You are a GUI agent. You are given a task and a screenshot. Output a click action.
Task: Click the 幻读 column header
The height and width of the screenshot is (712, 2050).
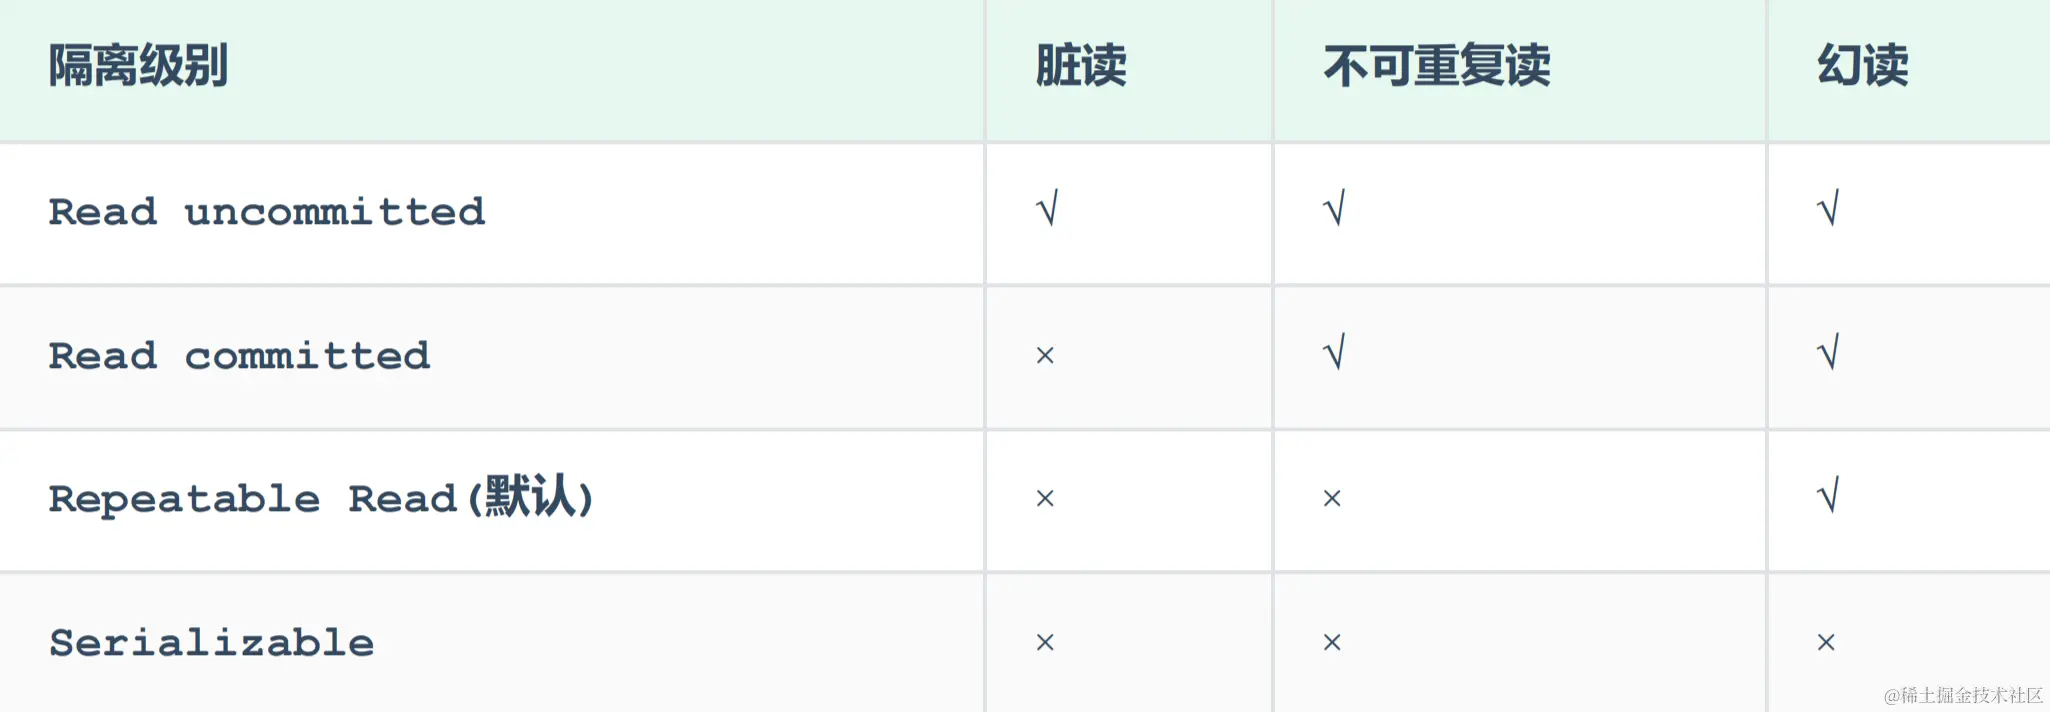(1862, 66)
